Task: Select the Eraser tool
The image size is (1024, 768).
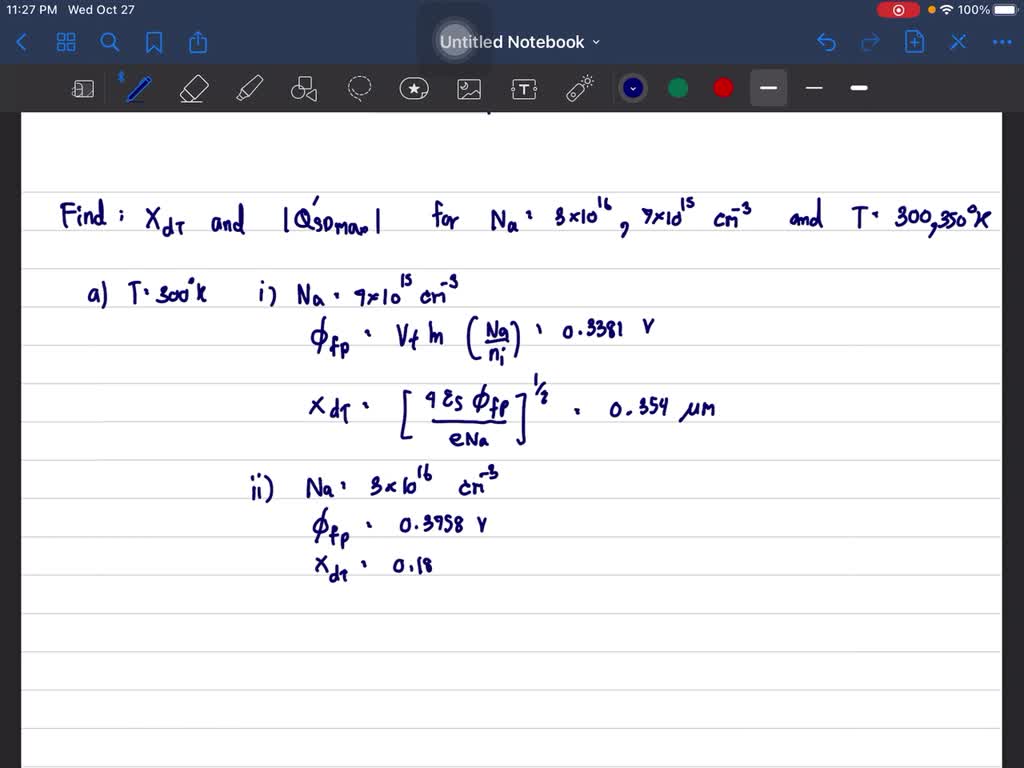Action: point(193,88)
